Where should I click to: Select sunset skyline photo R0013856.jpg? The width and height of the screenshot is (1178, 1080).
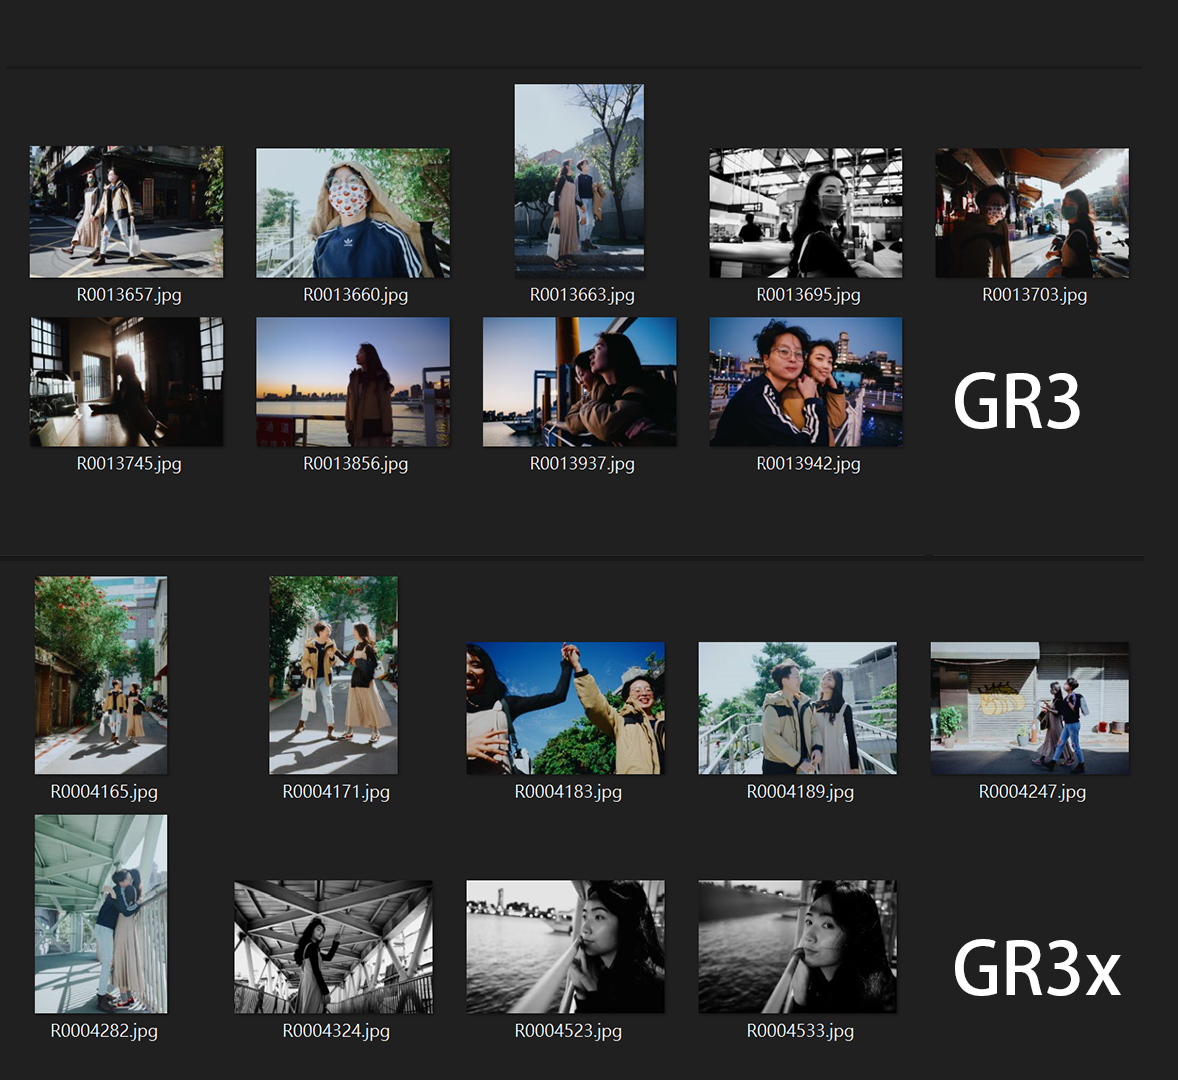click(353, 382)
